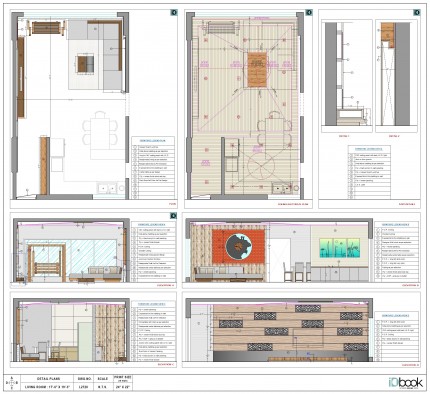Click the teal arrow icon above the Elevation A legend
Image resolution: width=430 pixels, height=394 pixels.
(174, 216)
